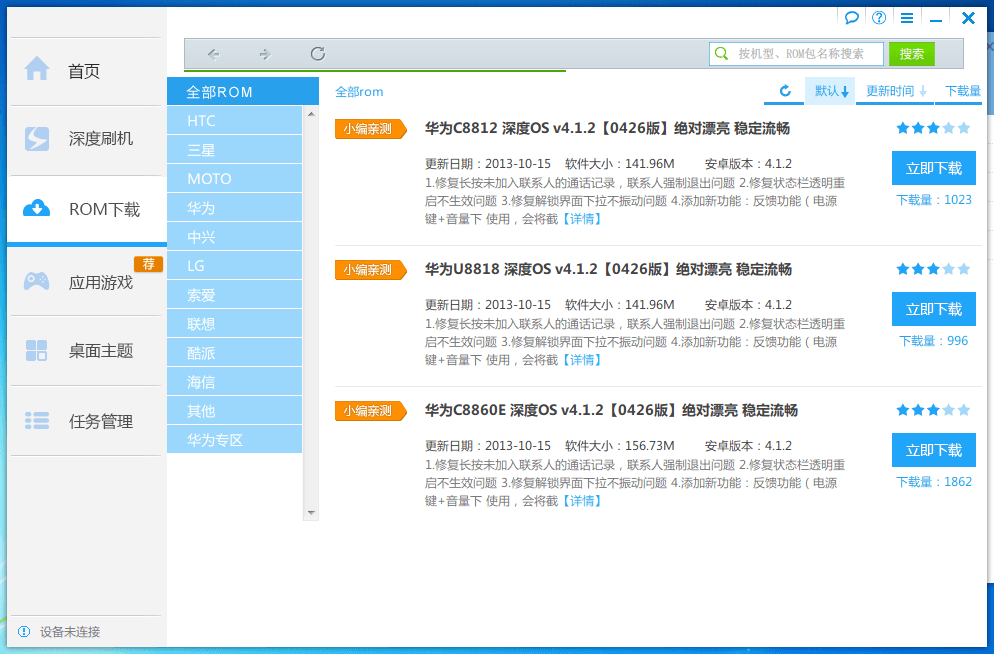
Task: Click the category list scroll down arrow
Action: (x=311, y=512)
